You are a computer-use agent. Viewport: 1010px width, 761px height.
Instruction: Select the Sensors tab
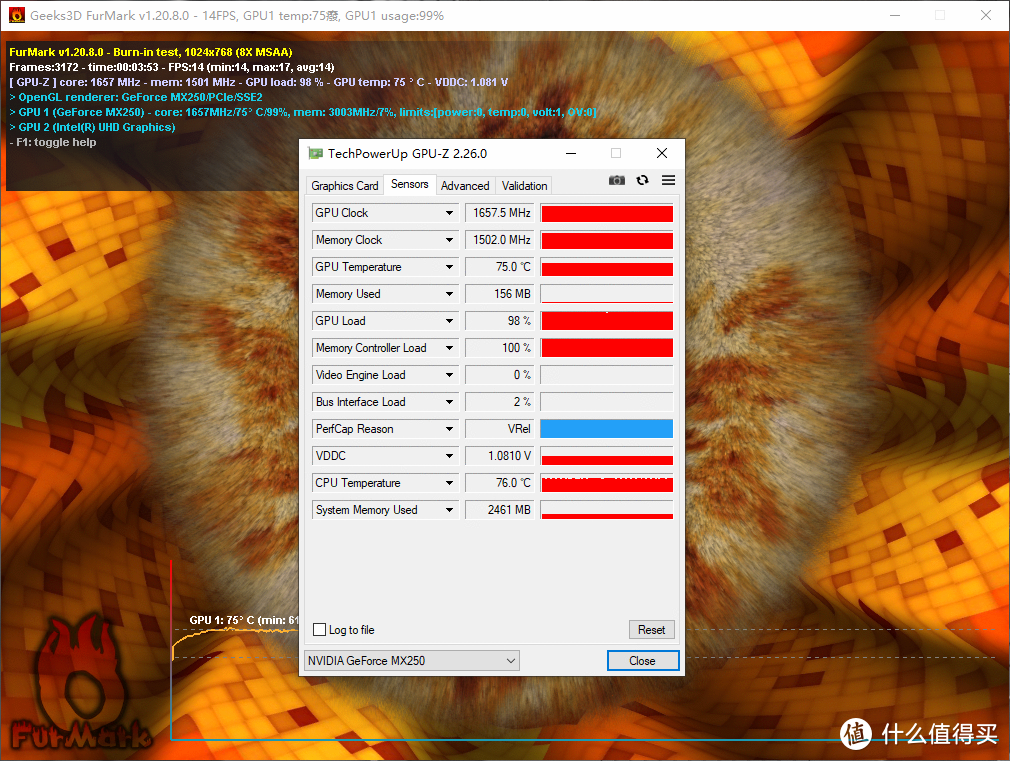pos(410,184)
